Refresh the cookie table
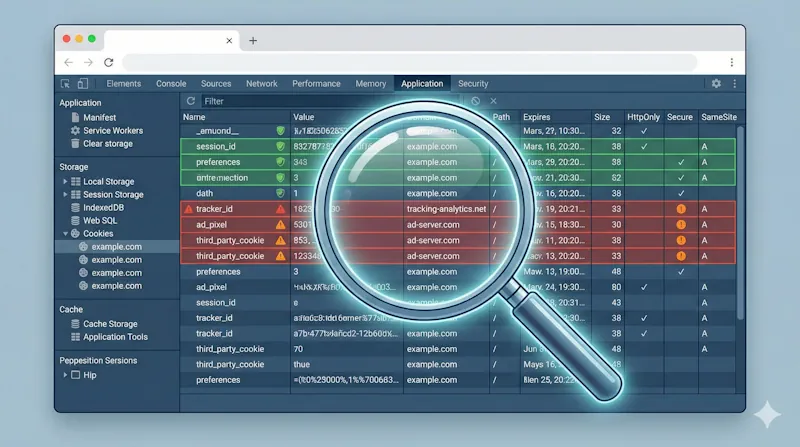 tap(191, 101)
